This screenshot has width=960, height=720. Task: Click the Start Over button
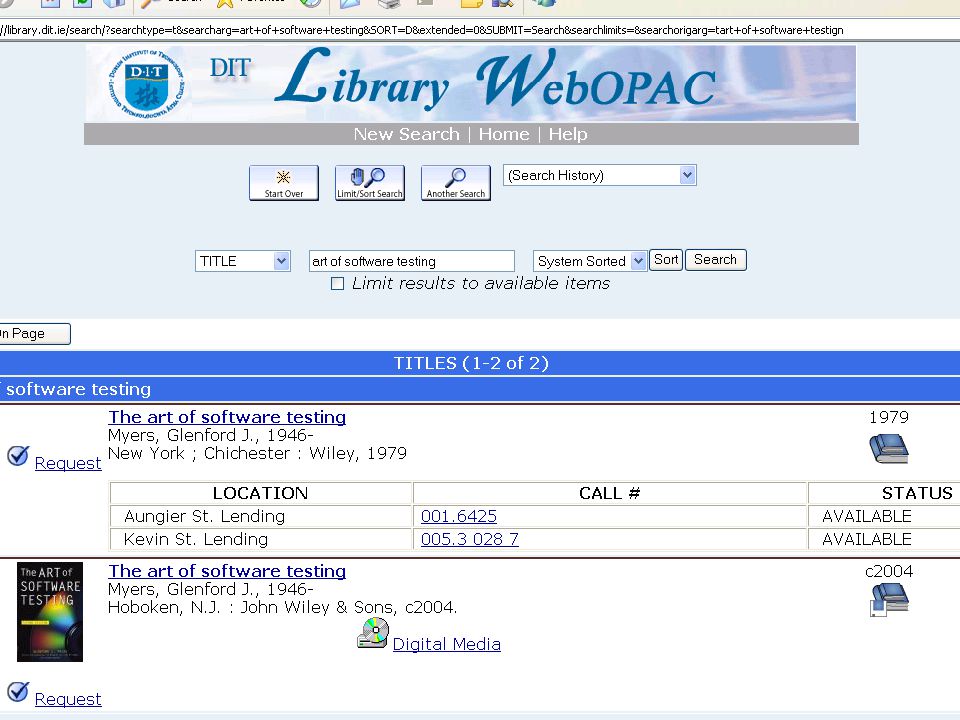[283, 182]
